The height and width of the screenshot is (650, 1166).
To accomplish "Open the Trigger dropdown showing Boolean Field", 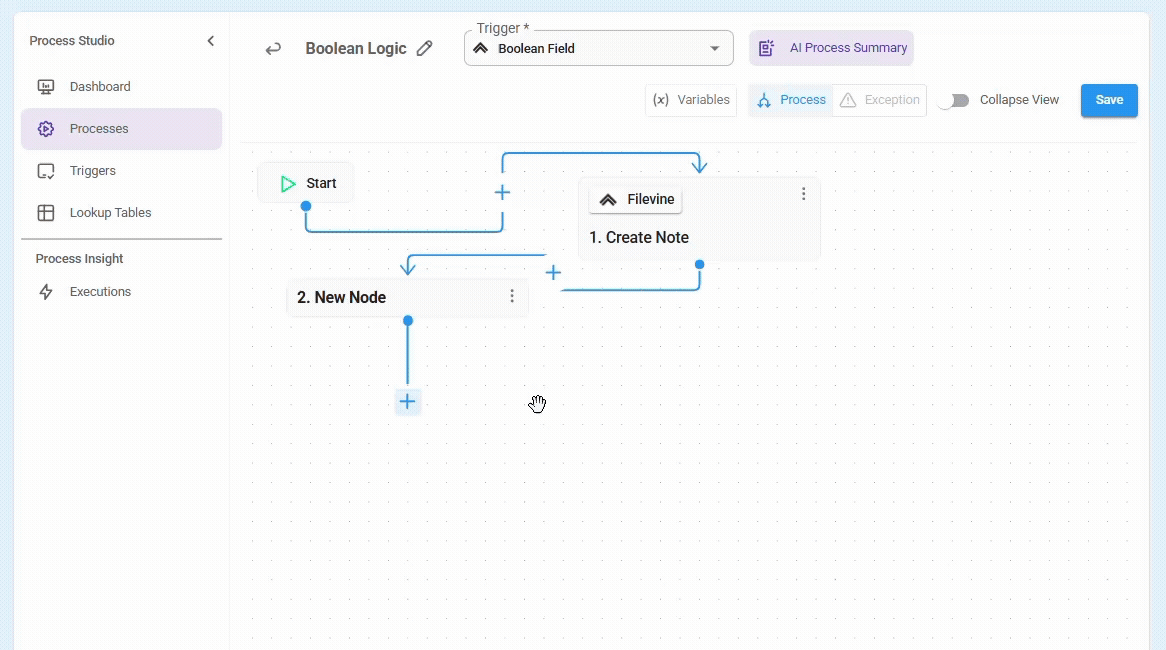I will point(598,48).
